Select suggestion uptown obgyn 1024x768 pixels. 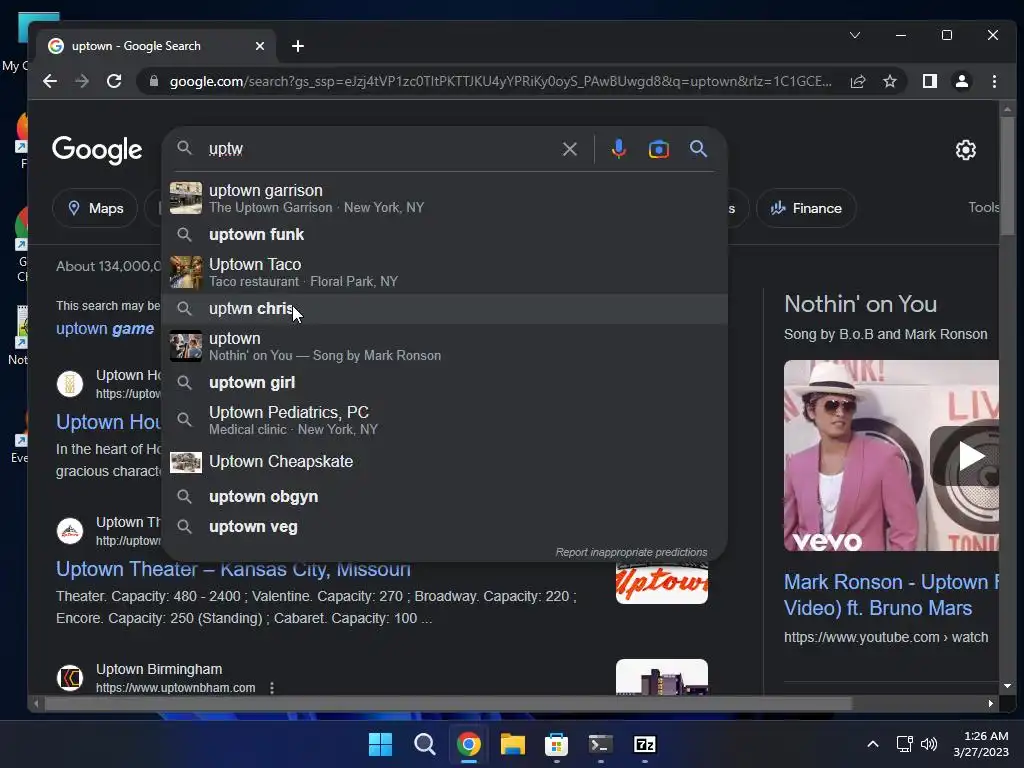click(445, 496)
